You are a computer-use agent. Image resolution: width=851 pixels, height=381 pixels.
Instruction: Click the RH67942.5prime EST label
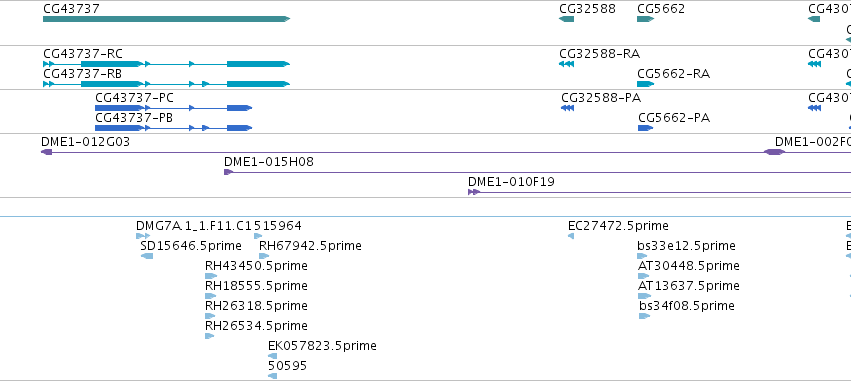tap(310, 246)
